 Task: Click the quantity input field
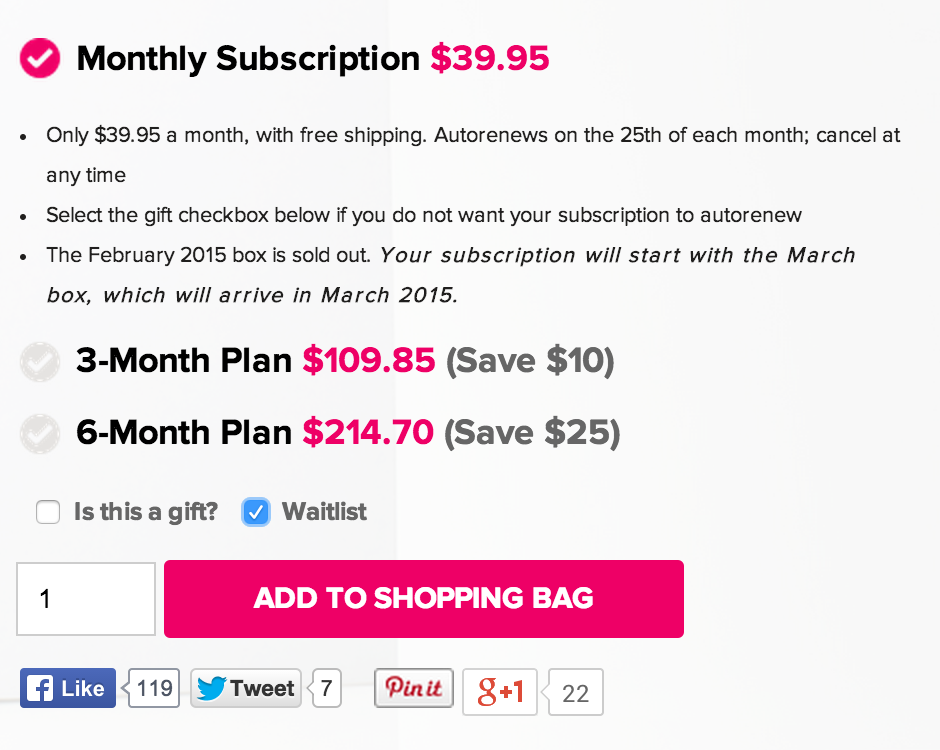86,598
